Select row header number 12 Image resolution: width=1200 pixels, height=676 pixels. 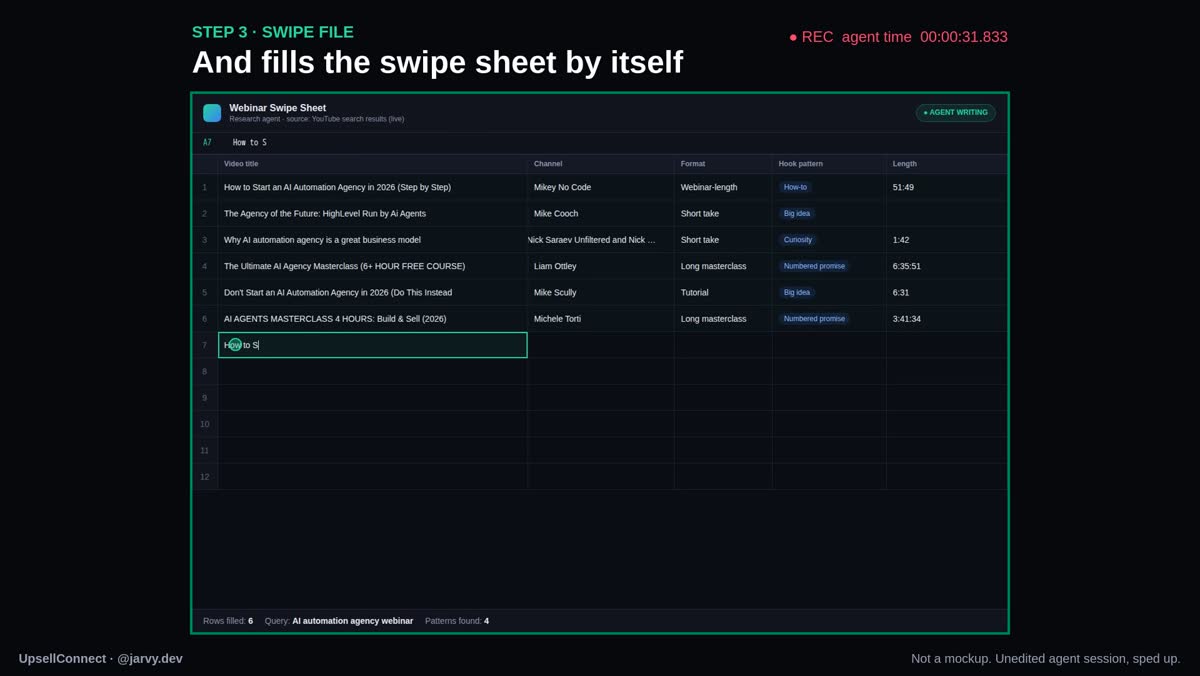click(x=205, y=477)
